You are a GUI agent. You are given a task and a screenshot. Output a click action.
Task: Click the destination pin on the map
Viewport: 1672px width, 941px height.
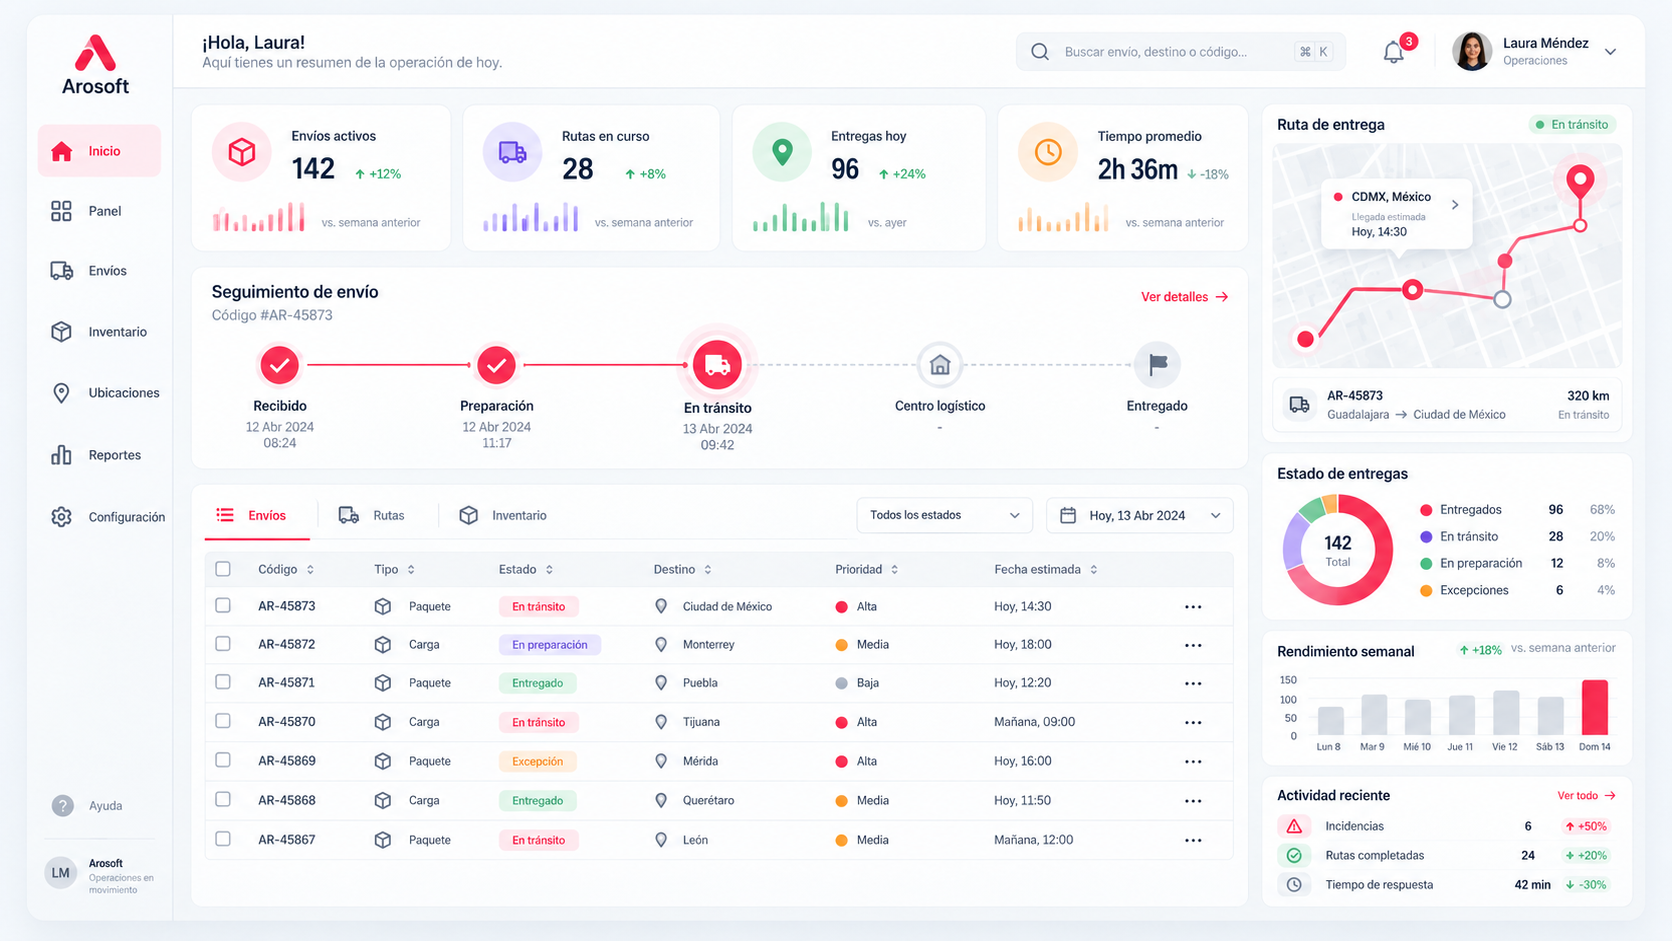click(x=1580, y=183)
